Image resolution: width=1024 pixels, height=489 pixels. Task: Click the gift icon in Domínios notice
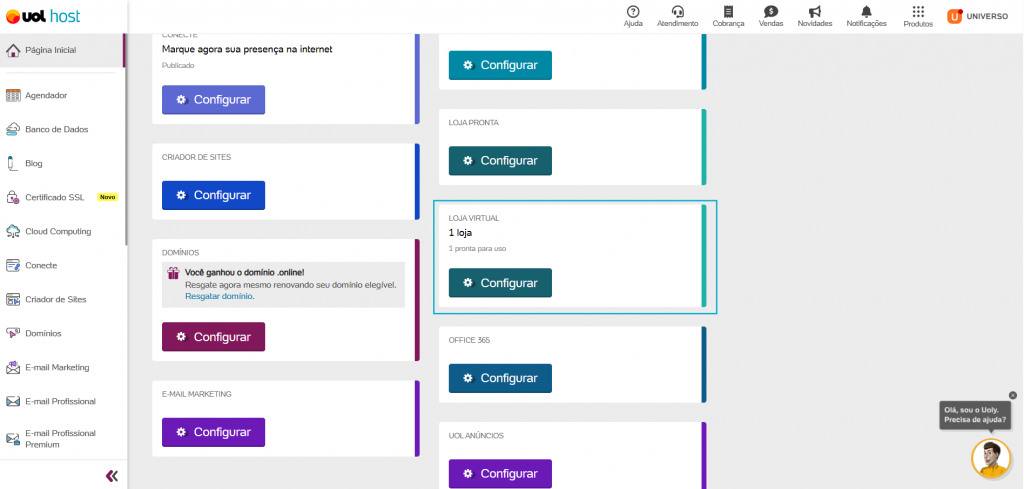click(x=173, y=273)
